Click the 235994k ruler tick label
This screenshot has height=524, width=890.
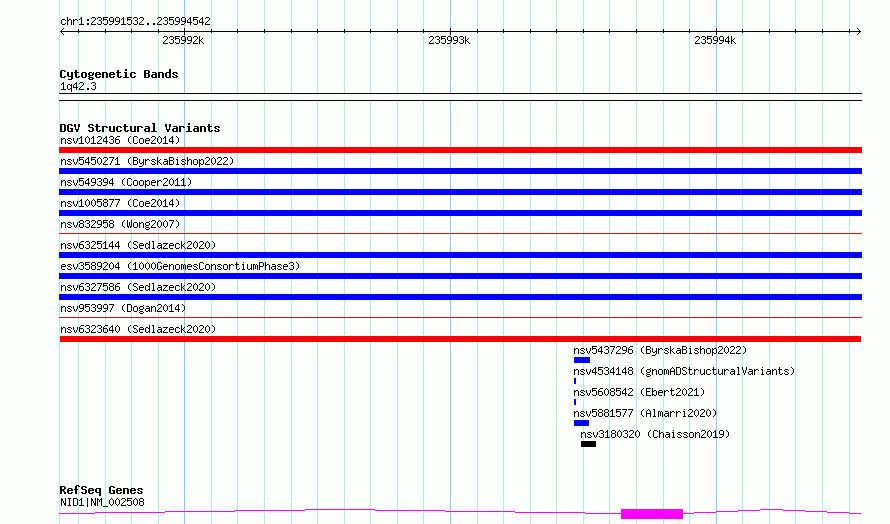[715, 40]
